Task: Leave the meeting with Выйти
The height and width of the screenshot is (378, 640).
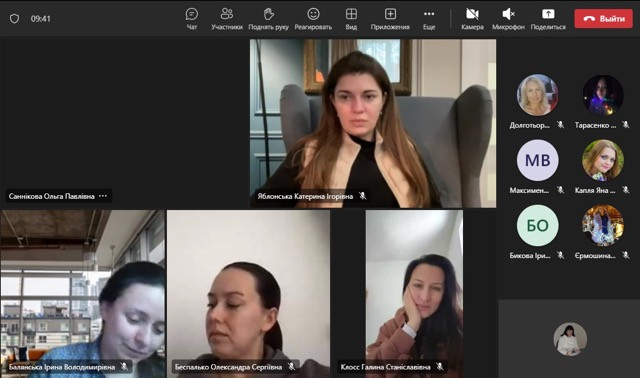Action: point(604,19)
